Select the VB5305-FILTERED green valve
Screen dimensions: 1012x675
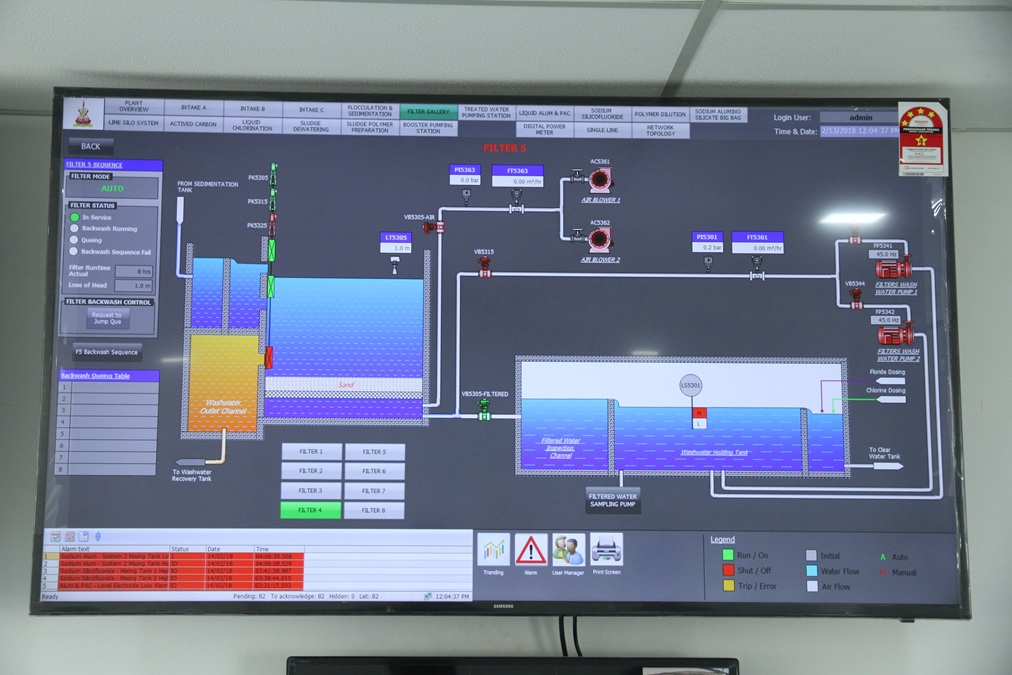pyautogui.click(x=484, y=408)
